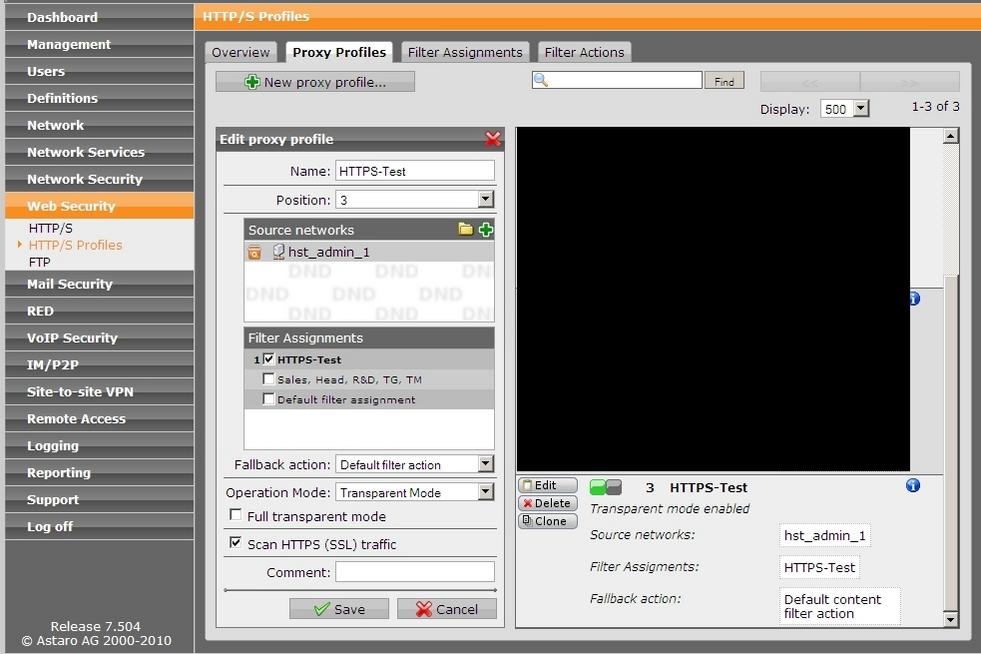981x654 pixels.
Task: Click the Save button
Action: tap(339, 609)
